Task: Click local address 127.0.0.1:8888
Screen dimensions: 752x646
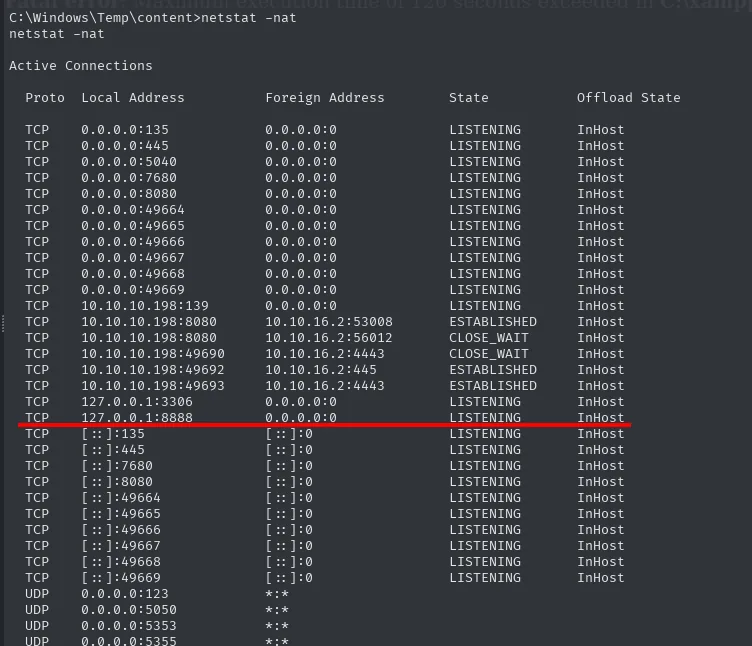Action: (x=137, y=418)
